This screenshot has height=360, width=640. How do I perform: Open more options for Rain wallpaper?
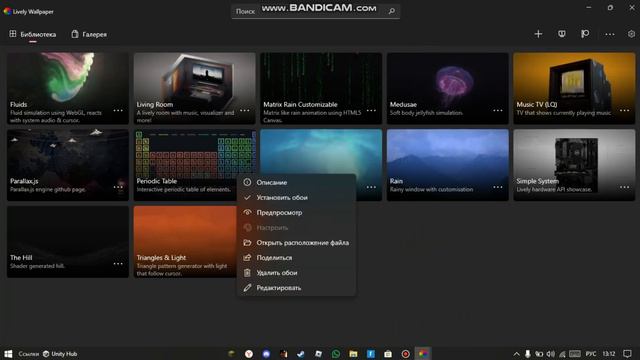point(498,187)
